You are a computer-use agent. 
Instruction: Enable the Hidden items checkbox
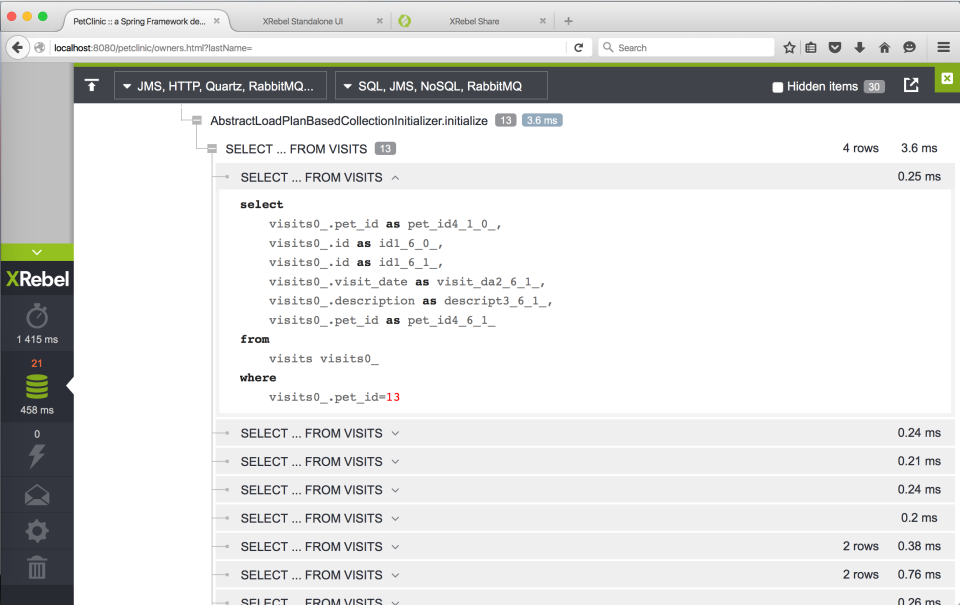[777, 86]
